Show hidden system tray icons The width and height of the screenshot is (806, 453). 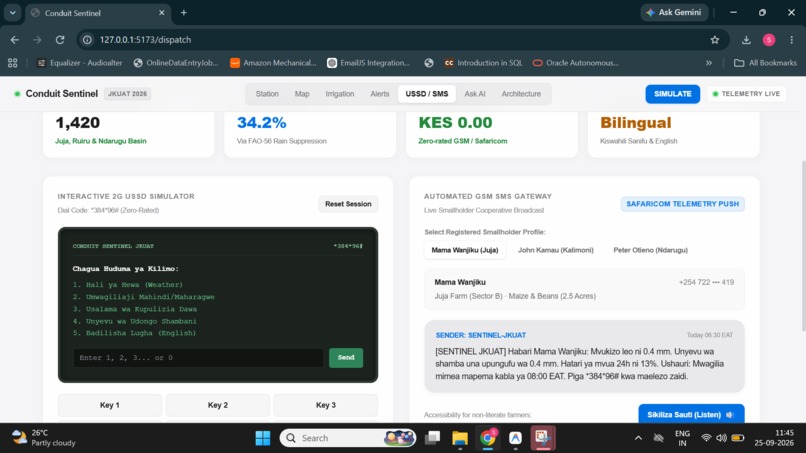[x=638, y=438]
